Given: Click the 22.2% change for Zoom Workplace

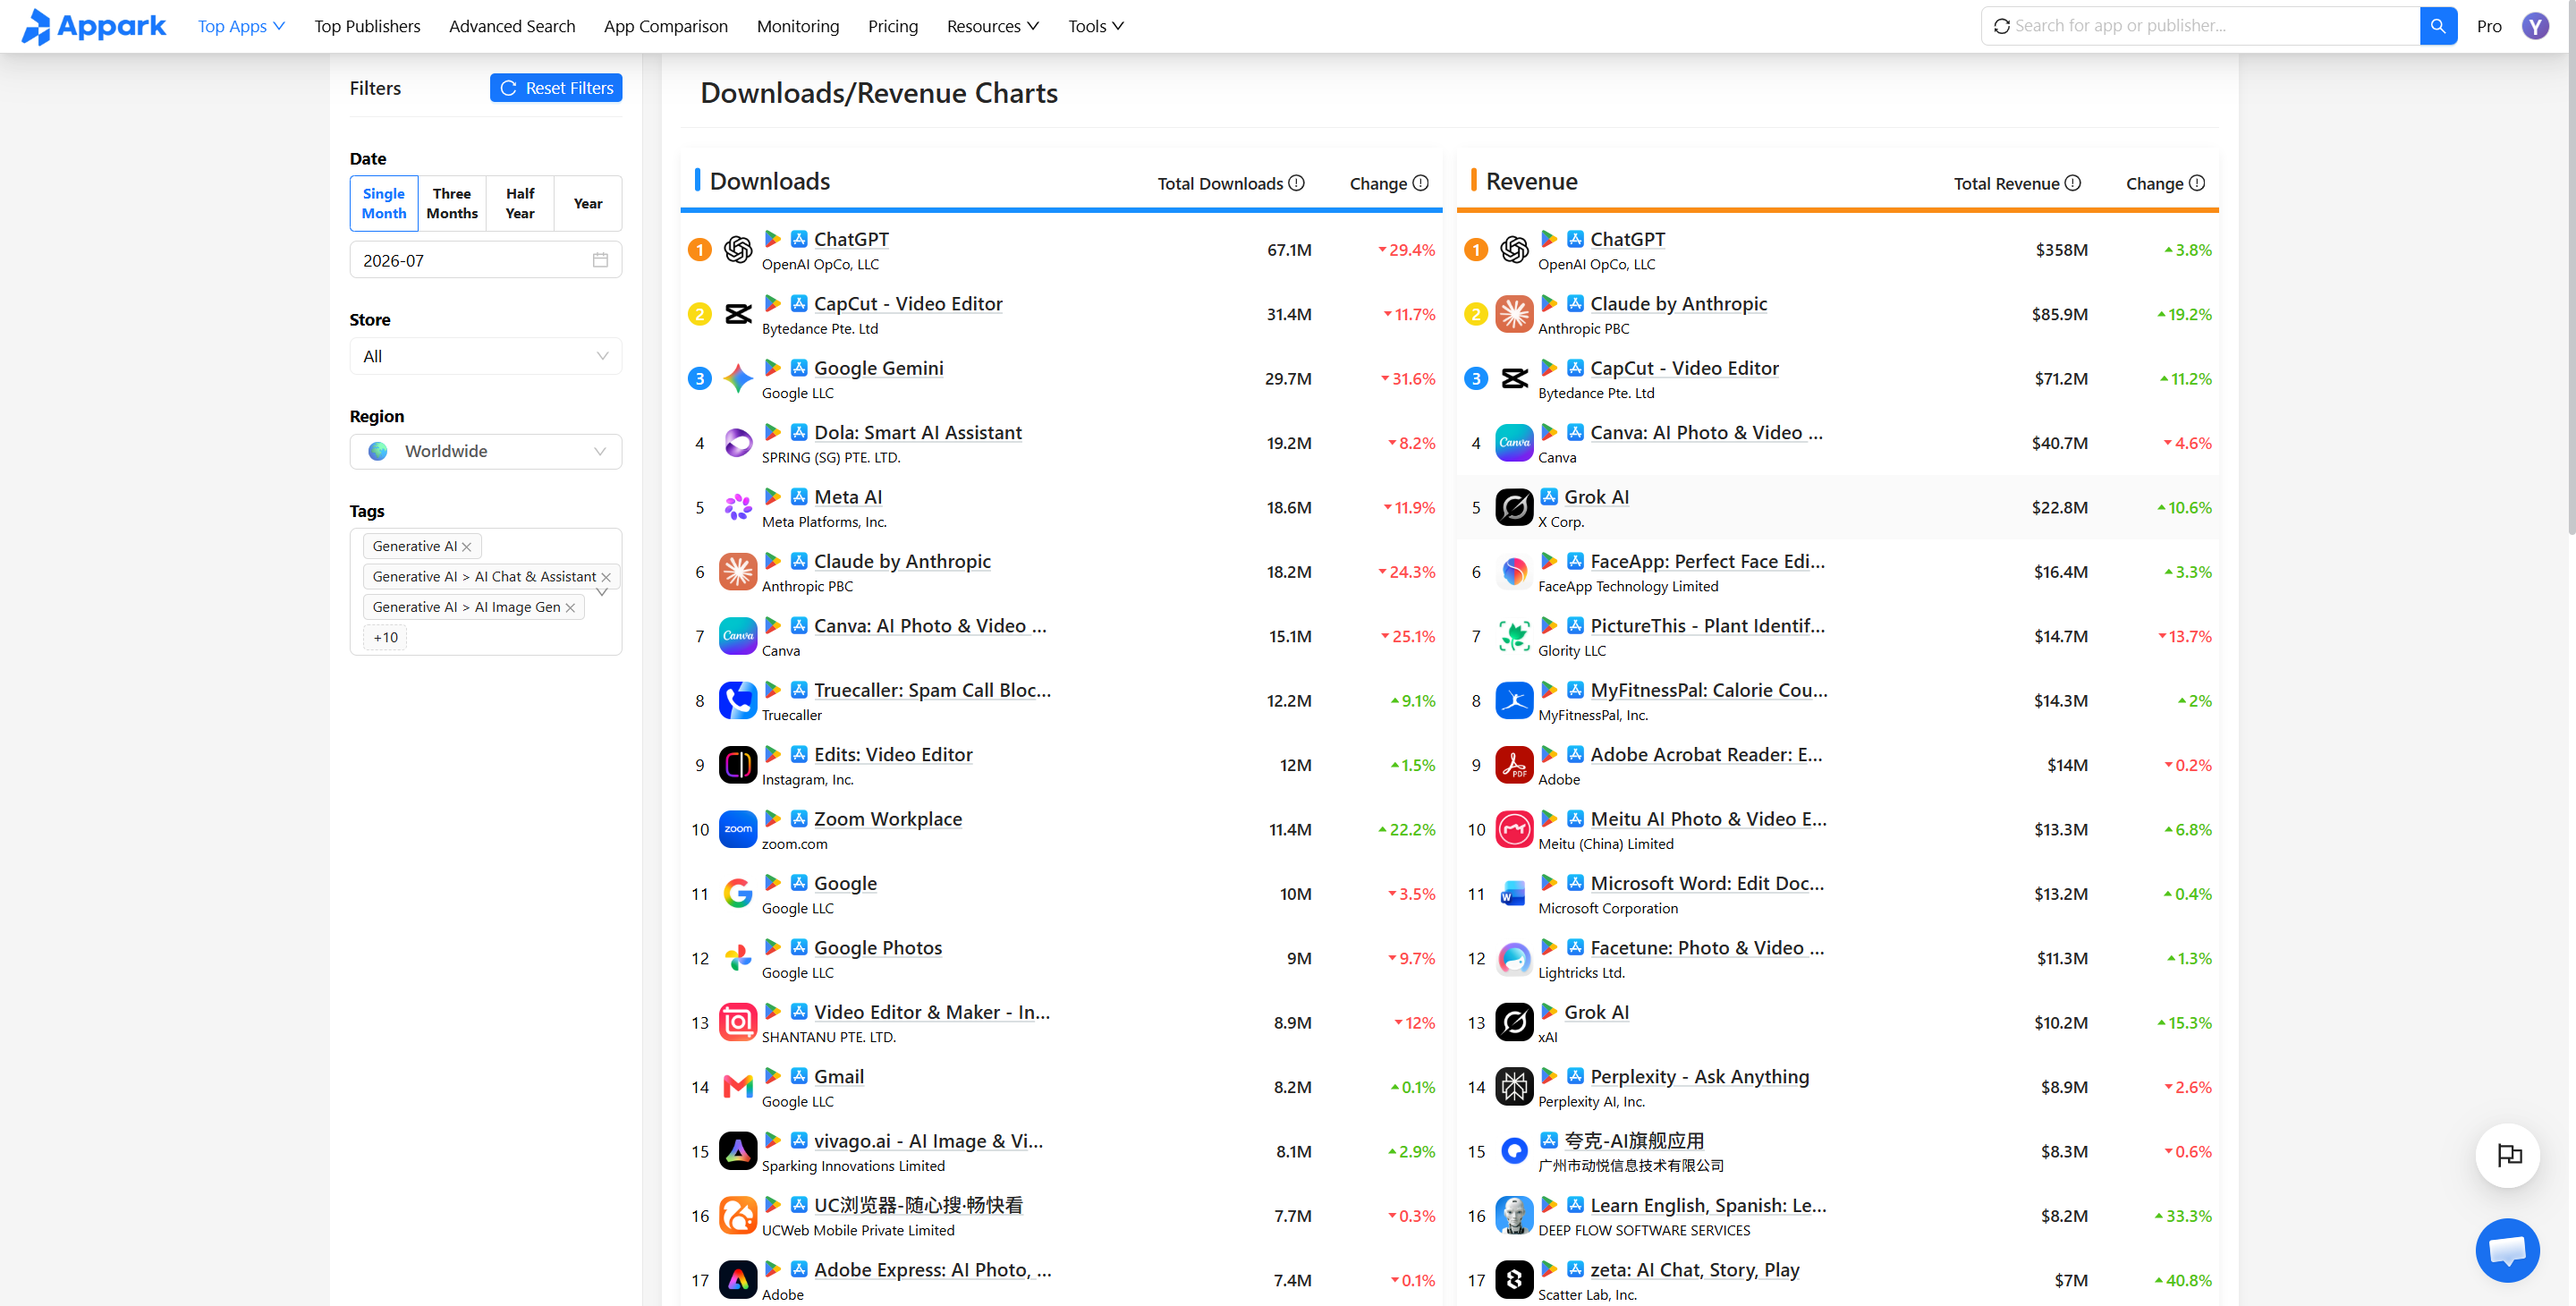Looking at the screenshot, I should 1407,829.
